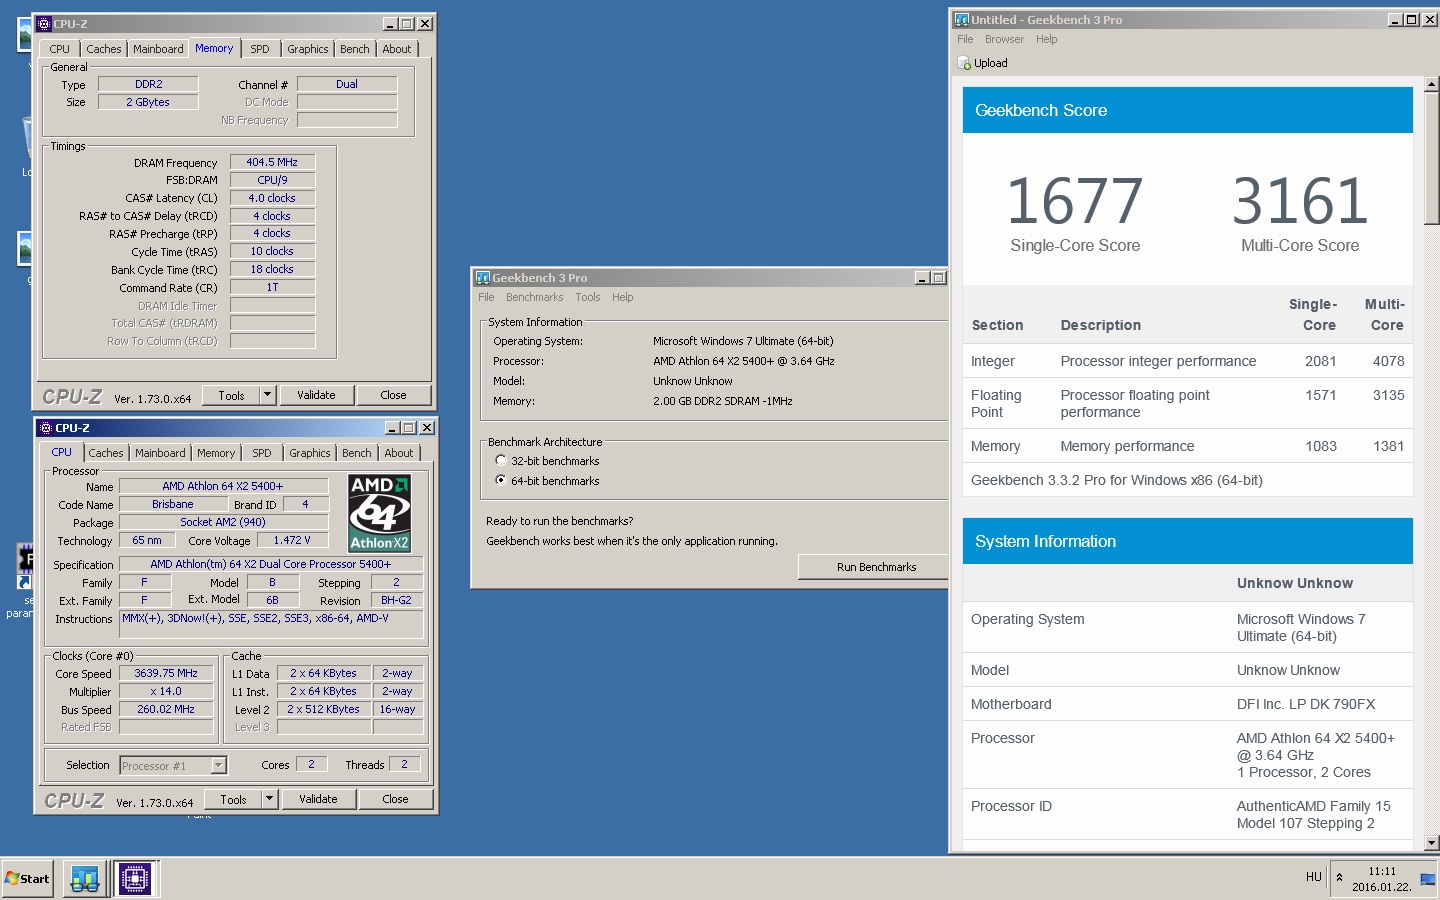Open Caches tab in lower CPU-Z window
The height and width of the screenshot is (900, 1440).
[x=106, y=453]
